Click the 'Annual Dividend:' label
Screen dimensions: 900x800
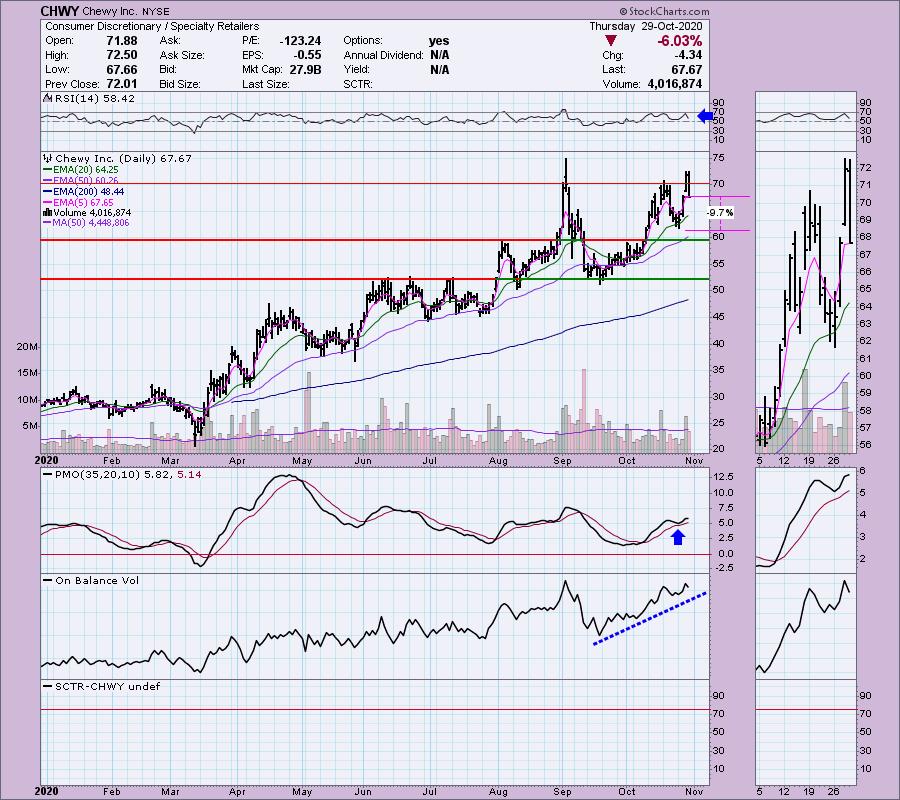click(x=383, y=55)
